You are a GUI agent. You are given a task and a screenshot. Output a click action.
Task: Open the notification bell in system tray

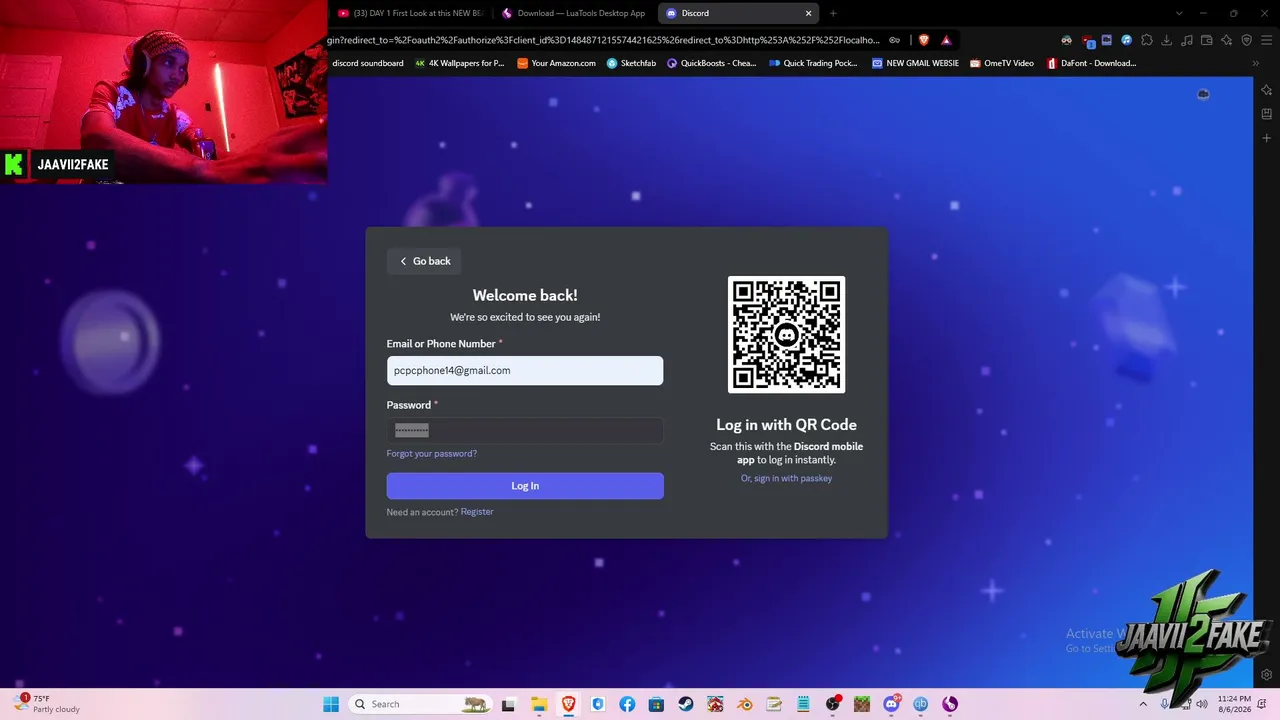tap(1264, 704)
